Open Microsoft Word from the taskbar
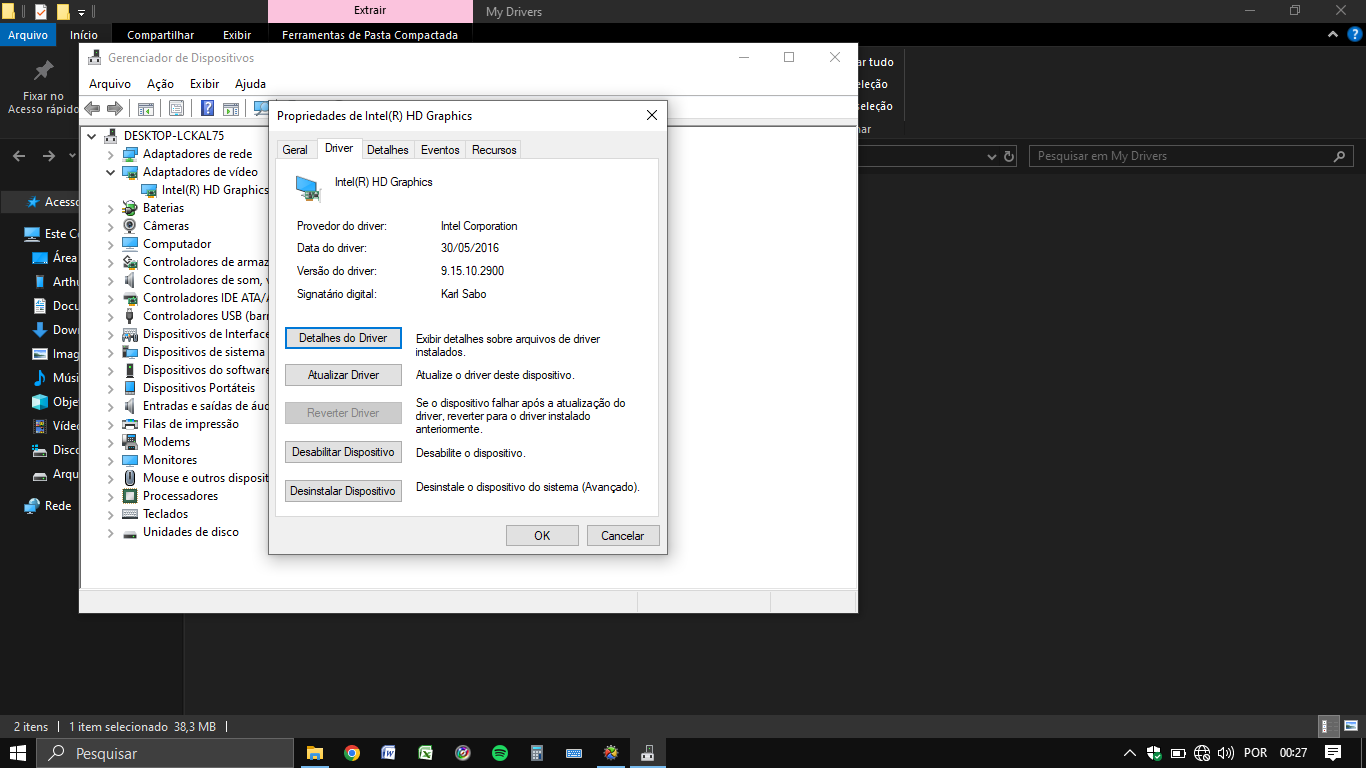This screenshot has height=768, width=1366. tap(389, 753)
